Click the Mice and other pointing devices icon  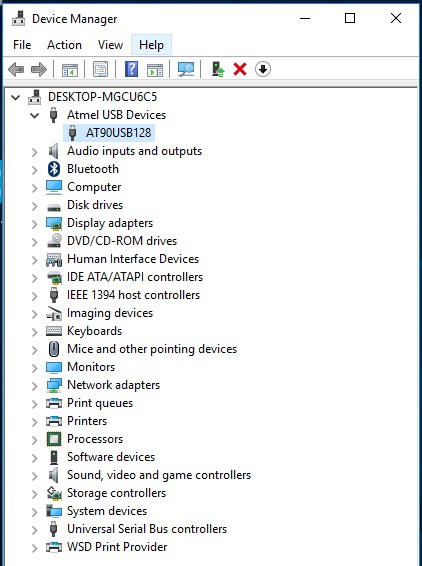[54, 349]
